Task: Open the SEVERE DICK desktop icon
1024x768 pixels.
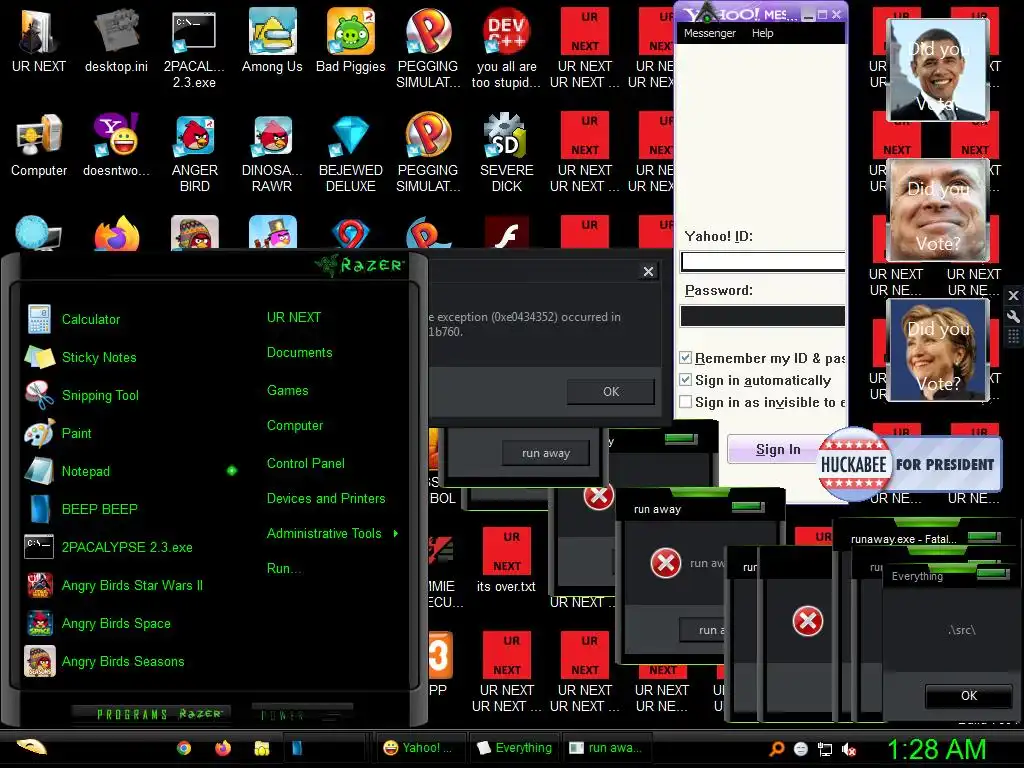Action: (x=507, y=152)
